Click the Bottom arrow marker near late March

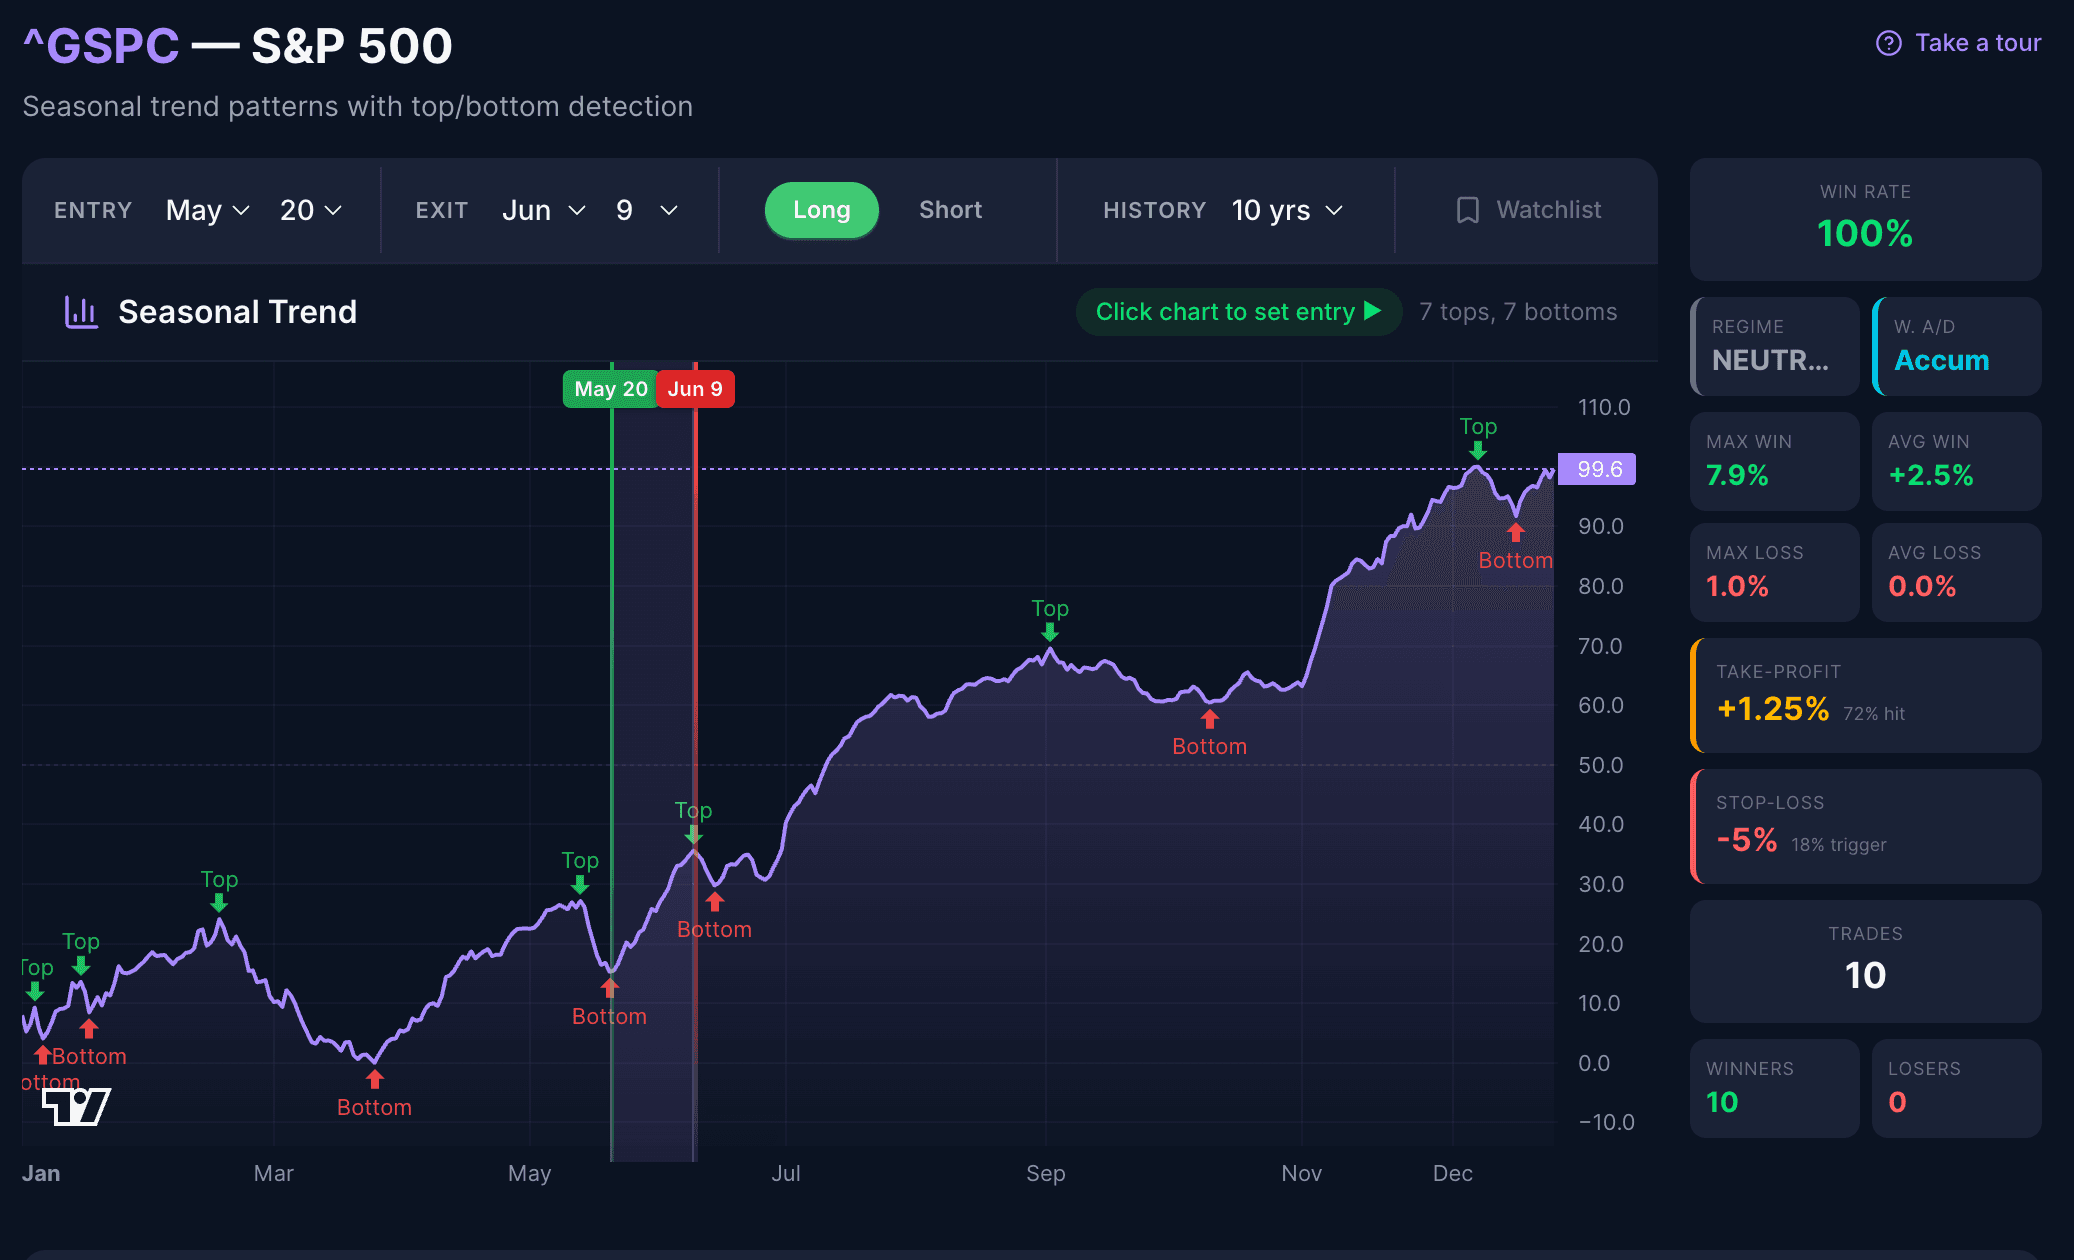tap(374, 1079)
